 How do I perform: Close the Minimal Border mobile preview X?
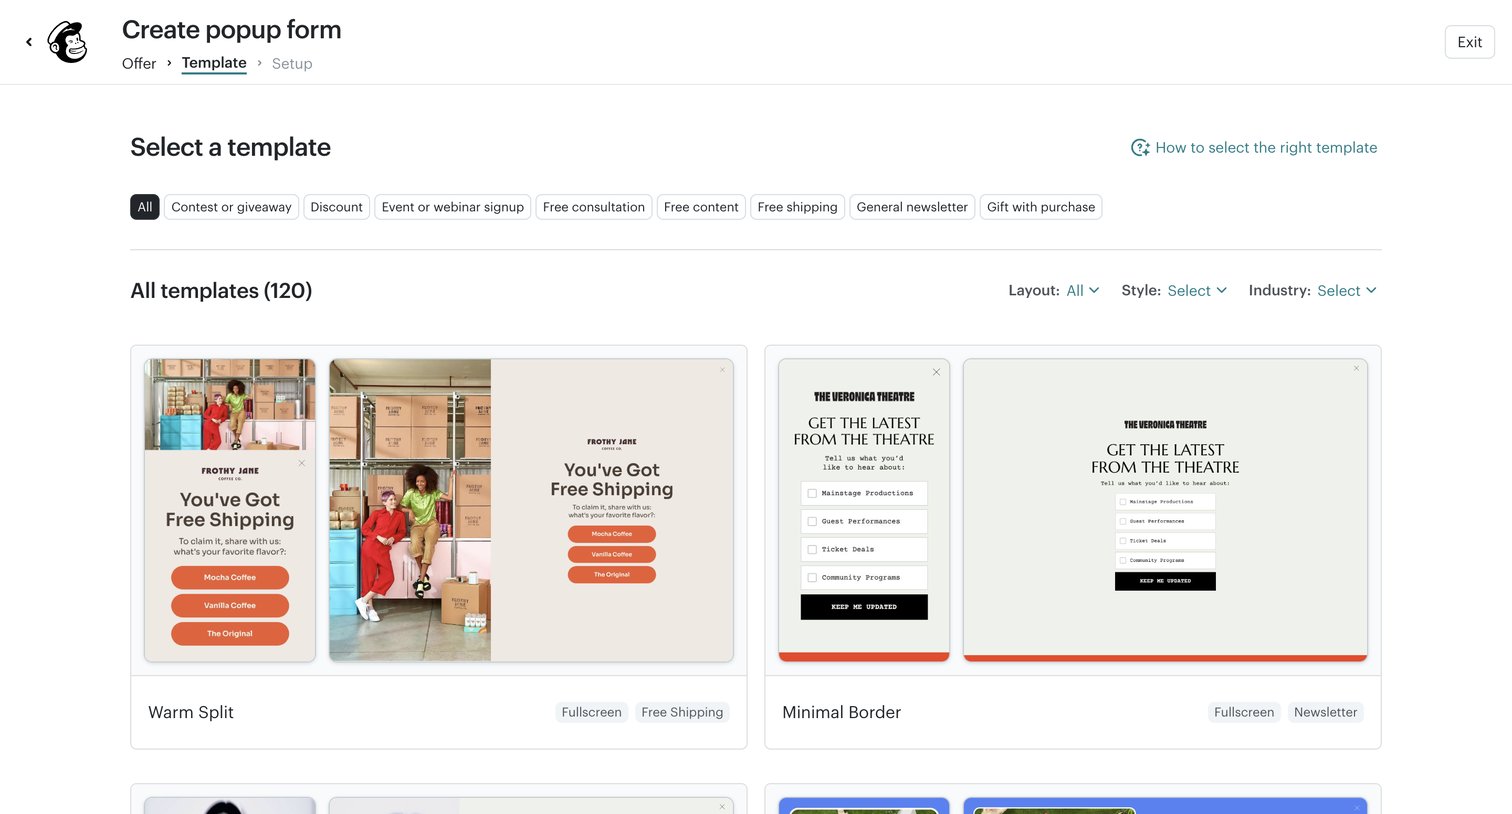(x=936, y=372)
